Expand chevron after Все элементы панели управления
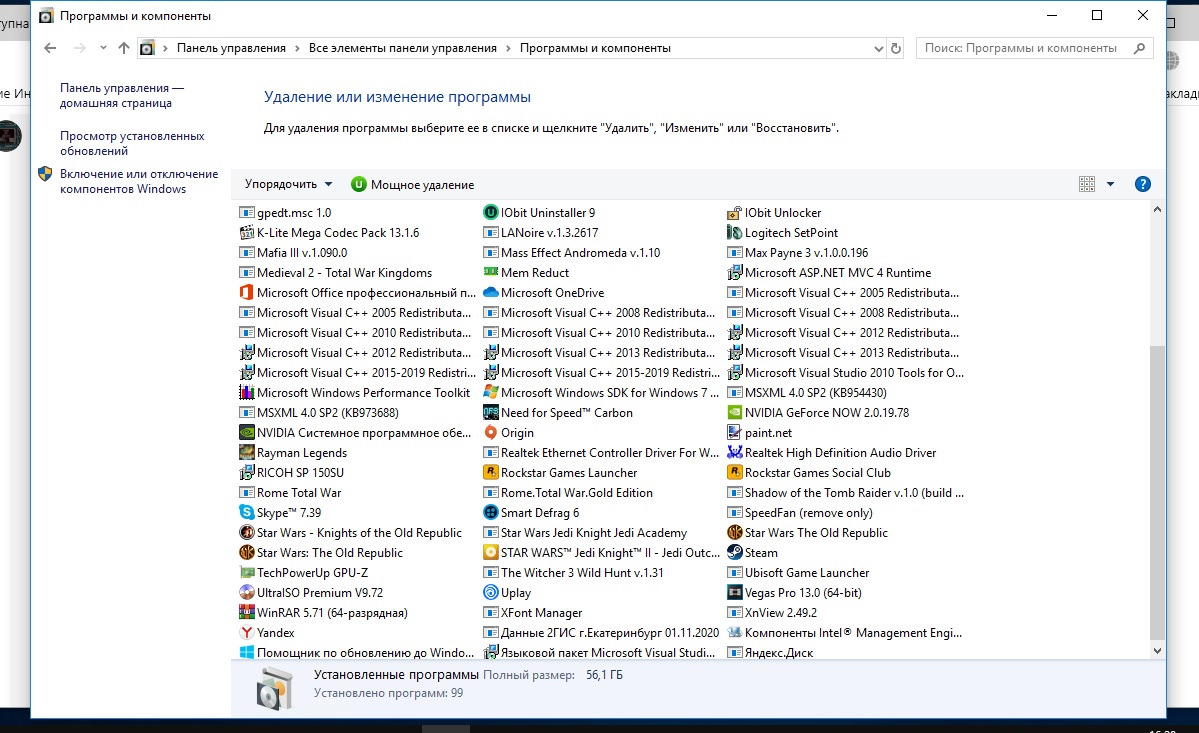 [x=509, y=48]
